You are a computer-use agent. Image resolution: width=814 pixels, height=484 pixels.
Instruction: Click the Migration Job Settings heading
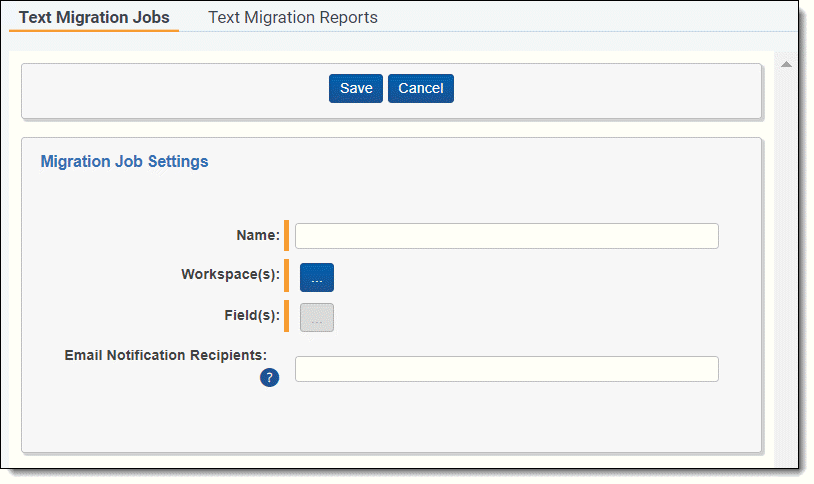click(124, 161)
